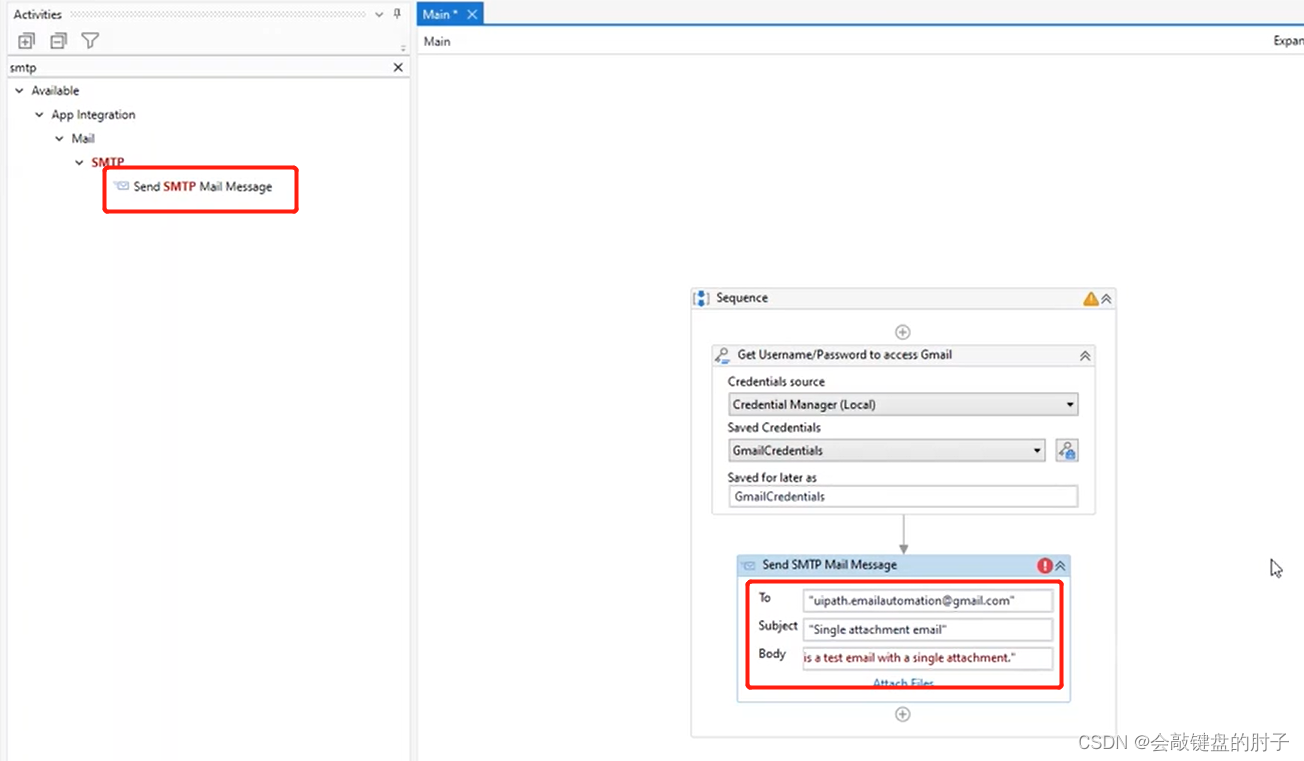Open Credentials source dropdown
The height and width of the screenshot is (761, 1304).
coord(903,405)
